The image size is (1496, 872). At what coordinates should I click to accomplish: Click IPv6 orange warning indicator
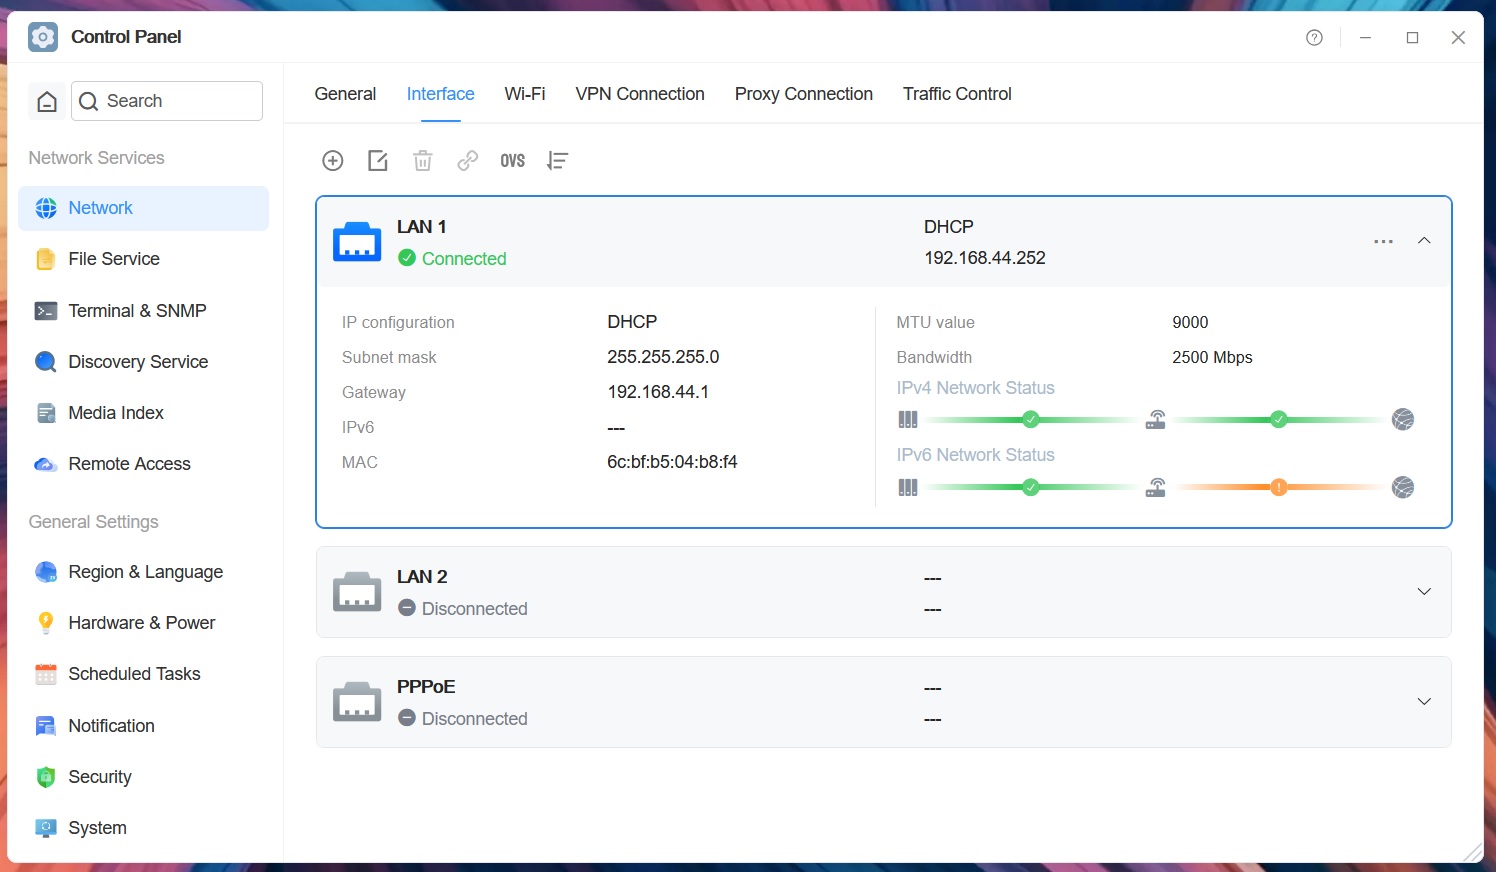[x=1279, y=488]
